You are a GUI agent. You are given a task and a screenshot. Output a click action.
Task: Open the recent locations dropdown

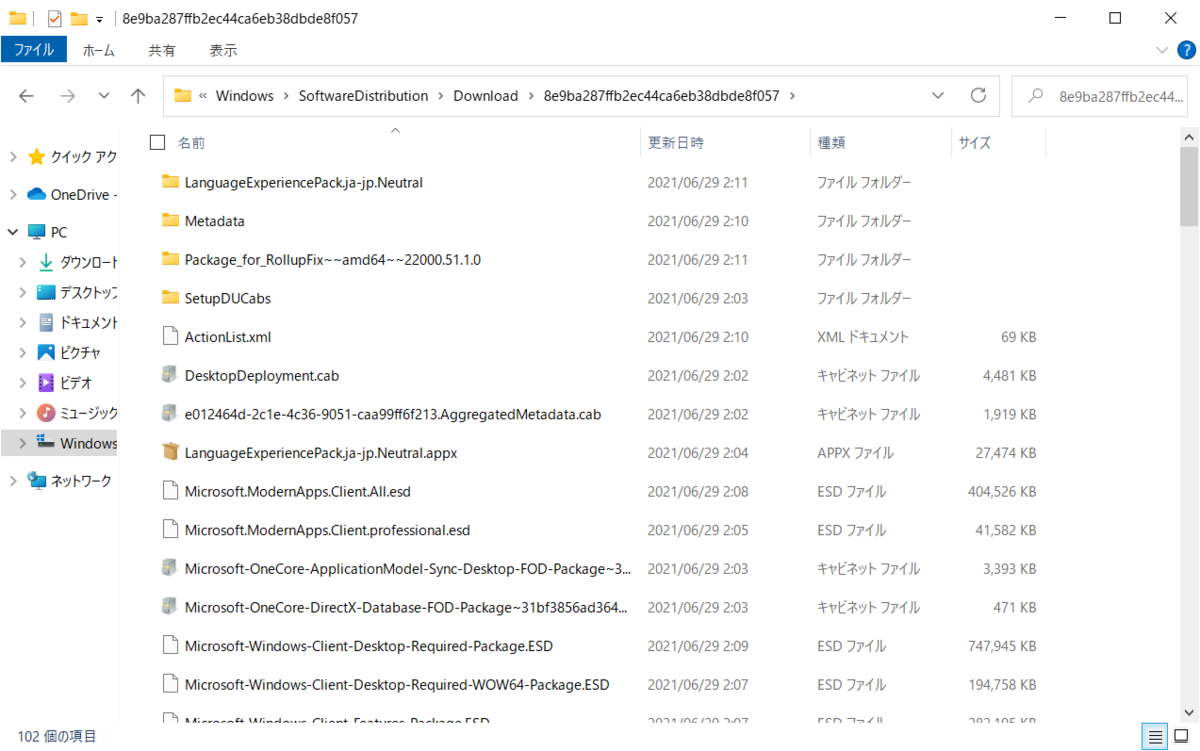pyautogui.click(x=104, y=96)
